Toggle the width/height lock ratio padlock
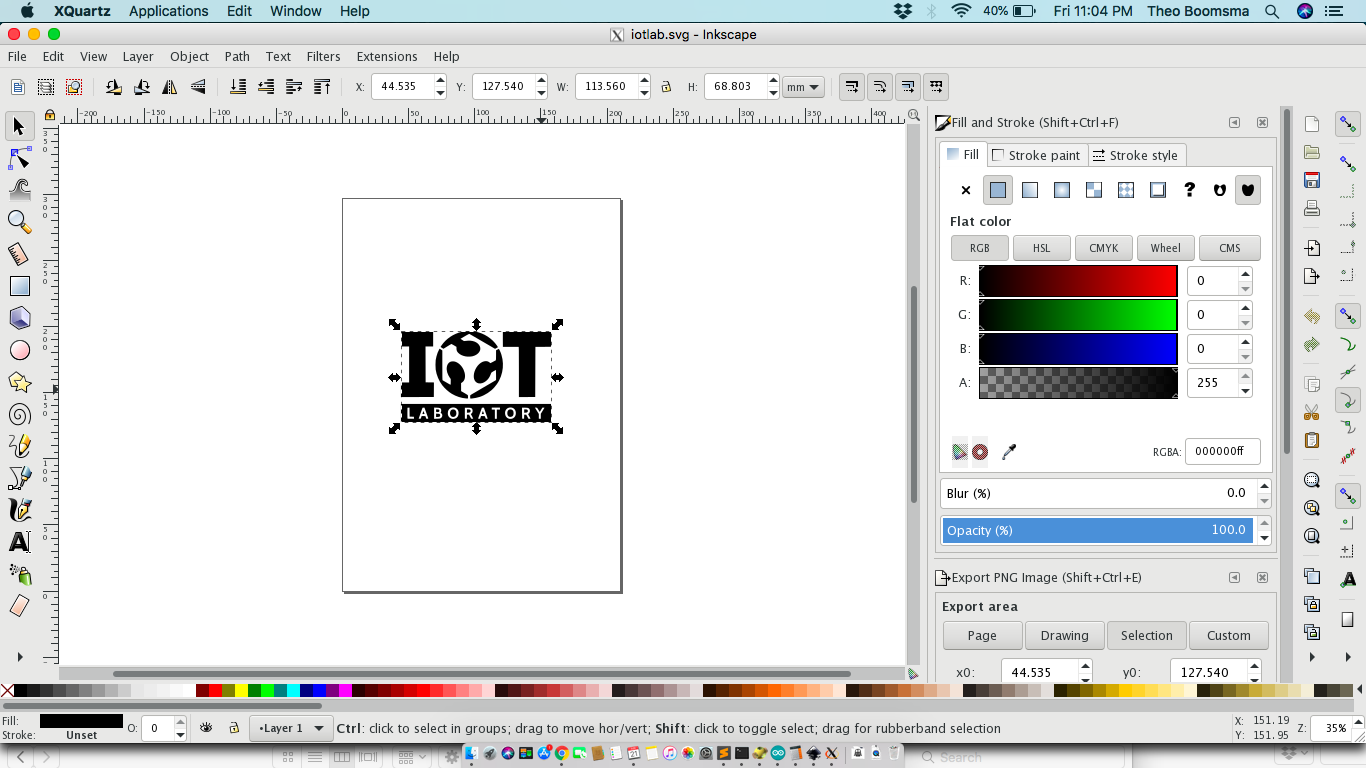This screenshot has width=1366, height=768. (x=666, y=86)
